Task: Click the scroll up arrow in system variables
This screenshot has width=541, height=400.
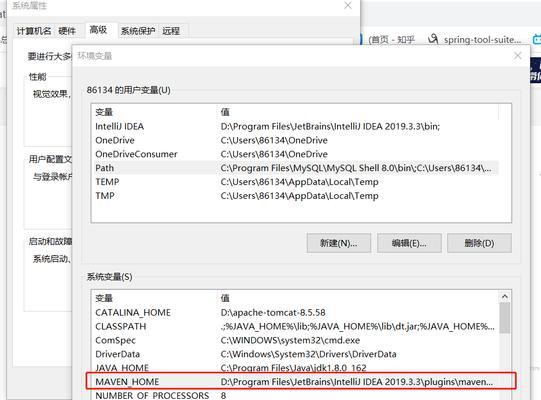Action: point(504,296)
